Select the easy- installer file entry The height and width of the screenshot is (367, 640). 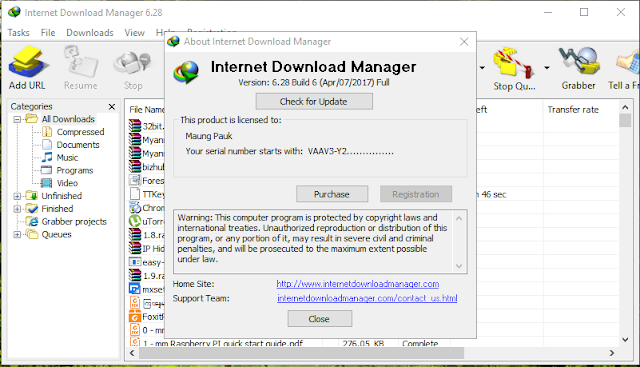pyautogui.click(x=147, y=262)
